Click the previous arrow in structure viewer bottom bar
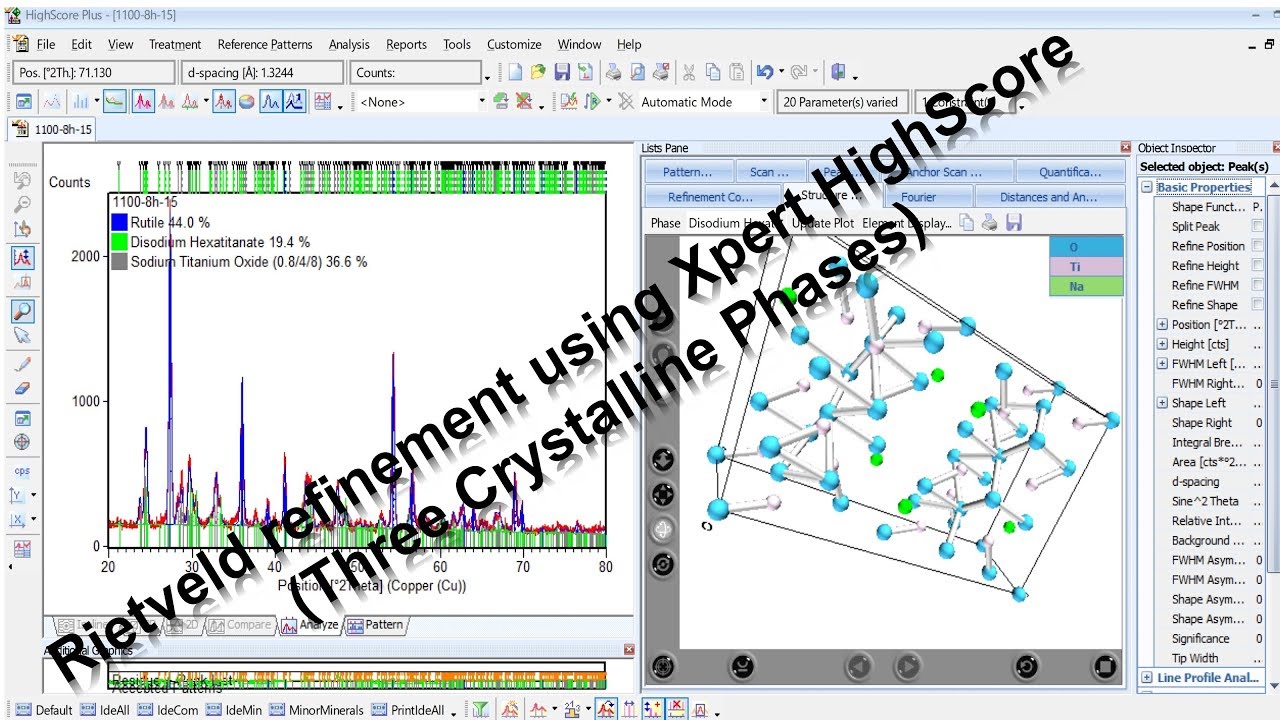 [x=859, y=666]
